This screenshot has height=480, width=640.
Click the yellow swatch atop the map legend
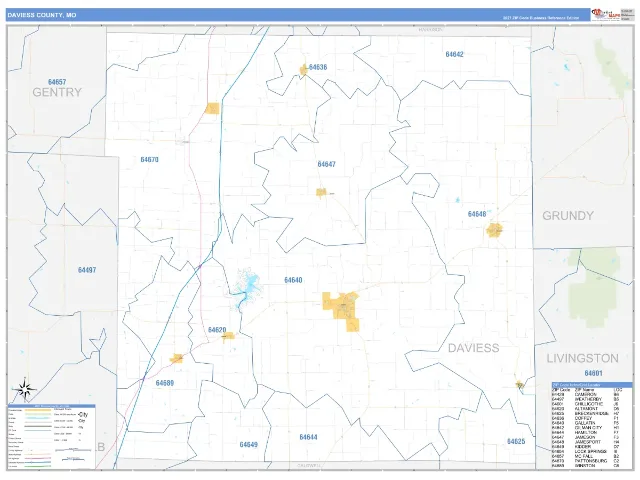tap(38, 410)
